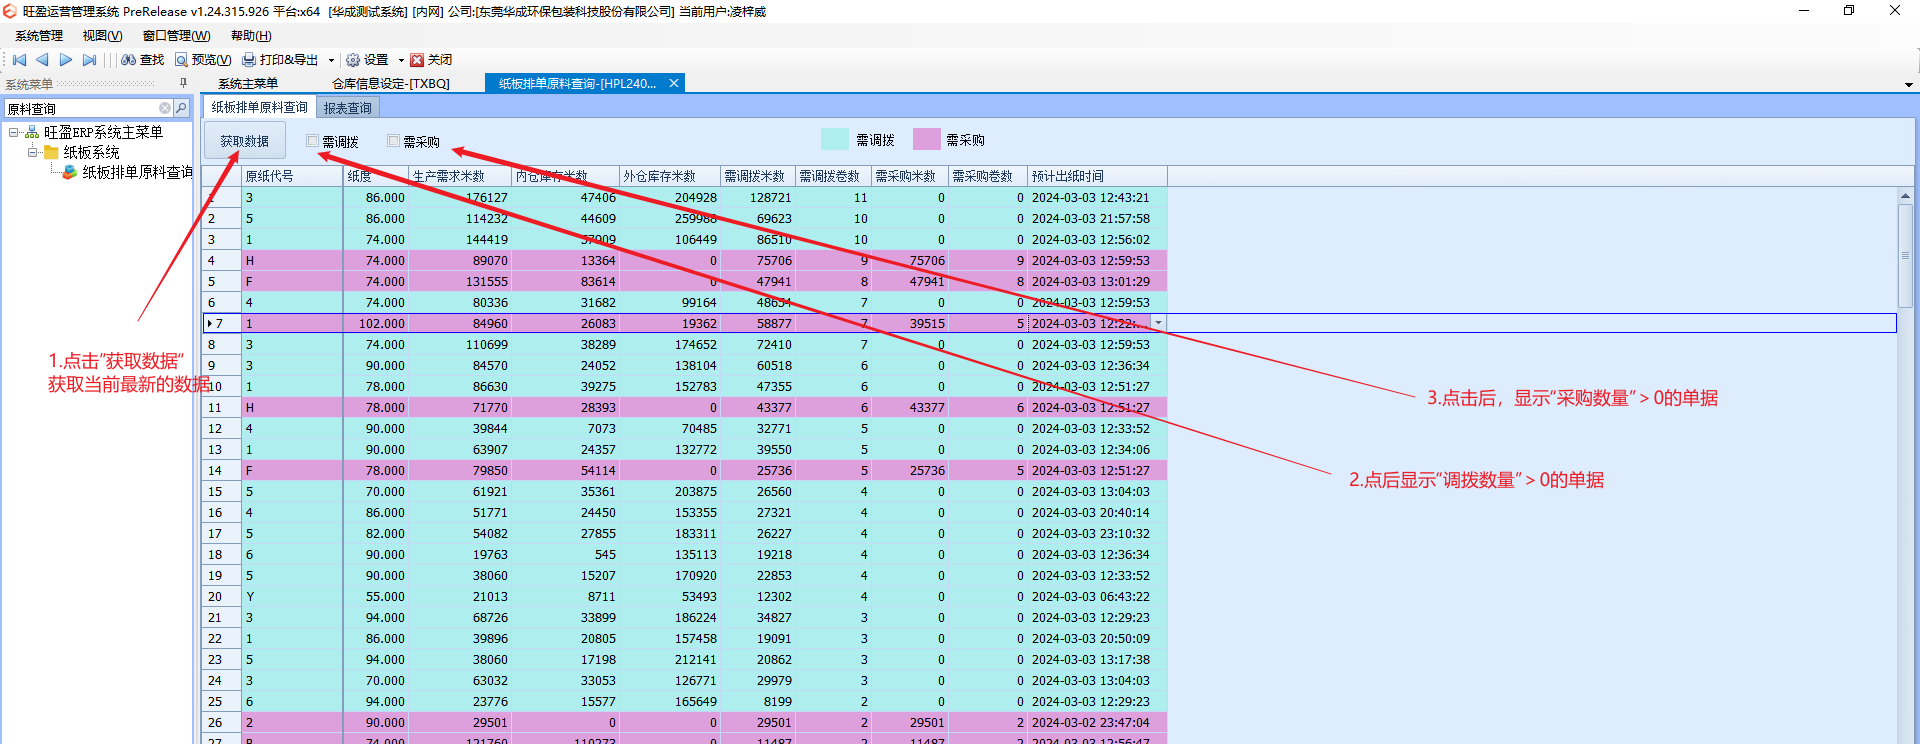The height and width of the screenshot is (744, 1920).
Task: Open the 帮助(H) menu
Action: [x=251, y=36]
